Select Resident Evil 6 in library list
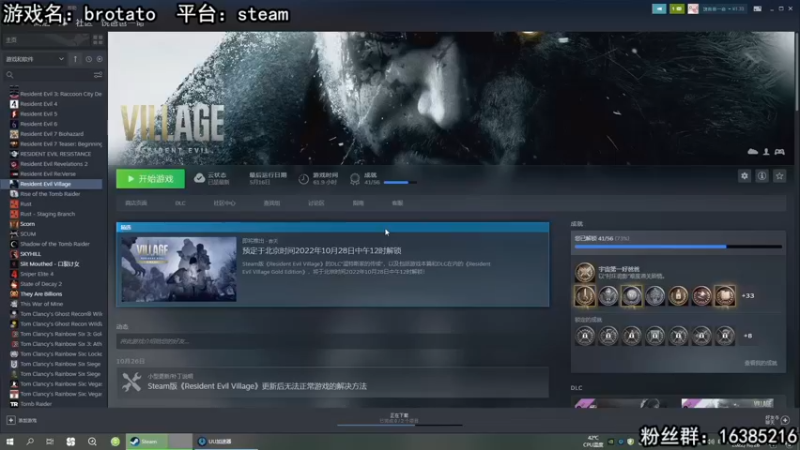The width and height of the screenshot is (800, 450). 39,124
